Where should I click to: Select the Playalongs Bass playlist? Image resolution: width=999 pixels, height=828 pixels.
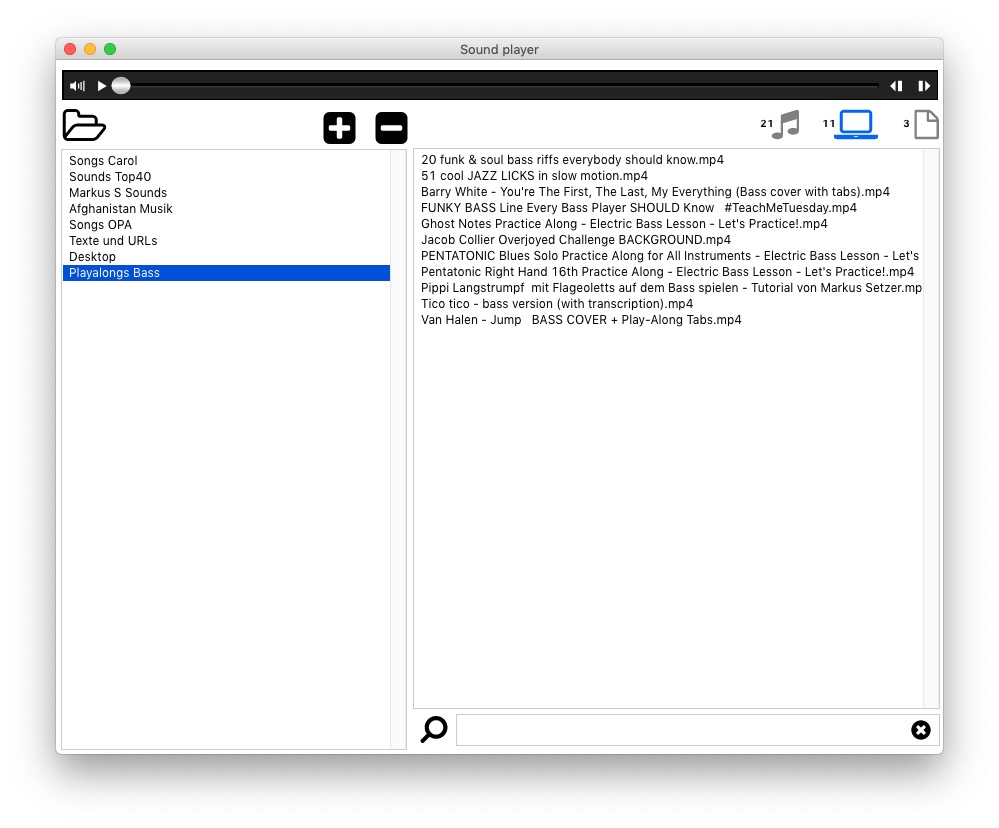point(226,273)
